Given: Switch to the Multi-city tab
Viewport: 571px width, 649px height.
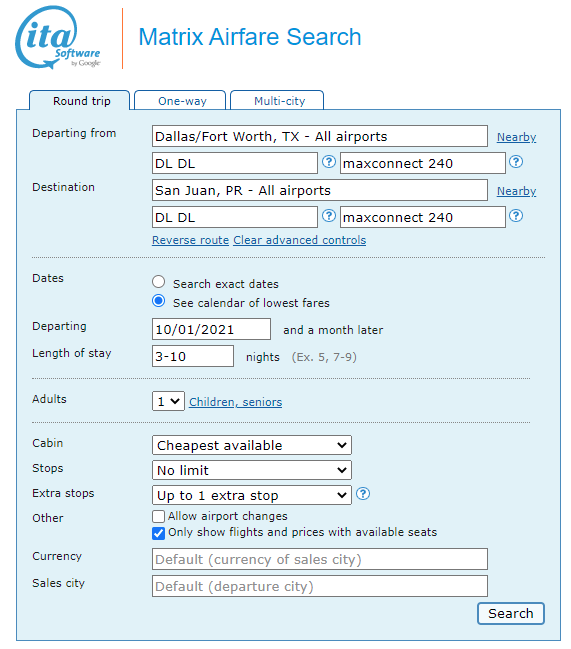Looking at the screenshot, I should [277, 101].
